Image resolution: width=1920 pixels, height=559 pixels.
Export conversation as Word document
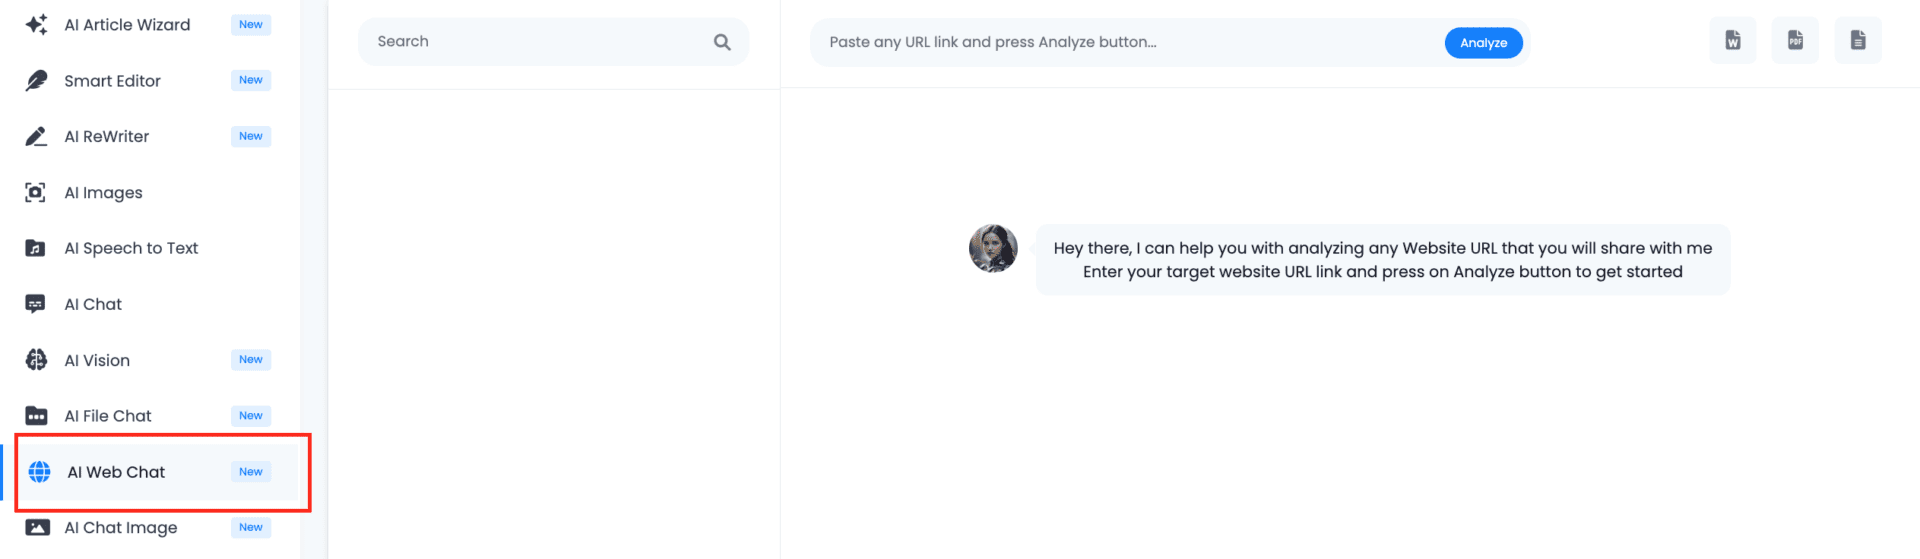point(1733,41)
